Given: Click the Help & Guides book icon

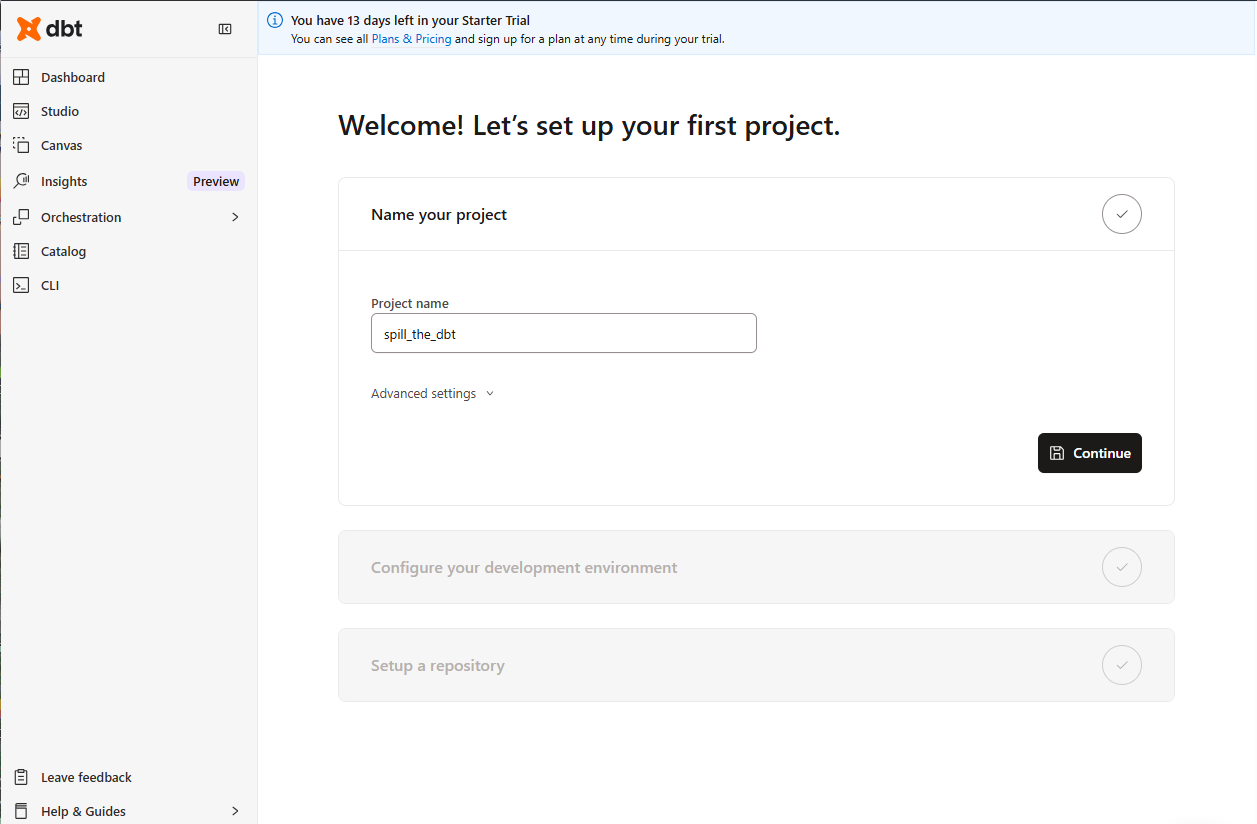Looking at the screenshot, I should [x=21, y=811].
